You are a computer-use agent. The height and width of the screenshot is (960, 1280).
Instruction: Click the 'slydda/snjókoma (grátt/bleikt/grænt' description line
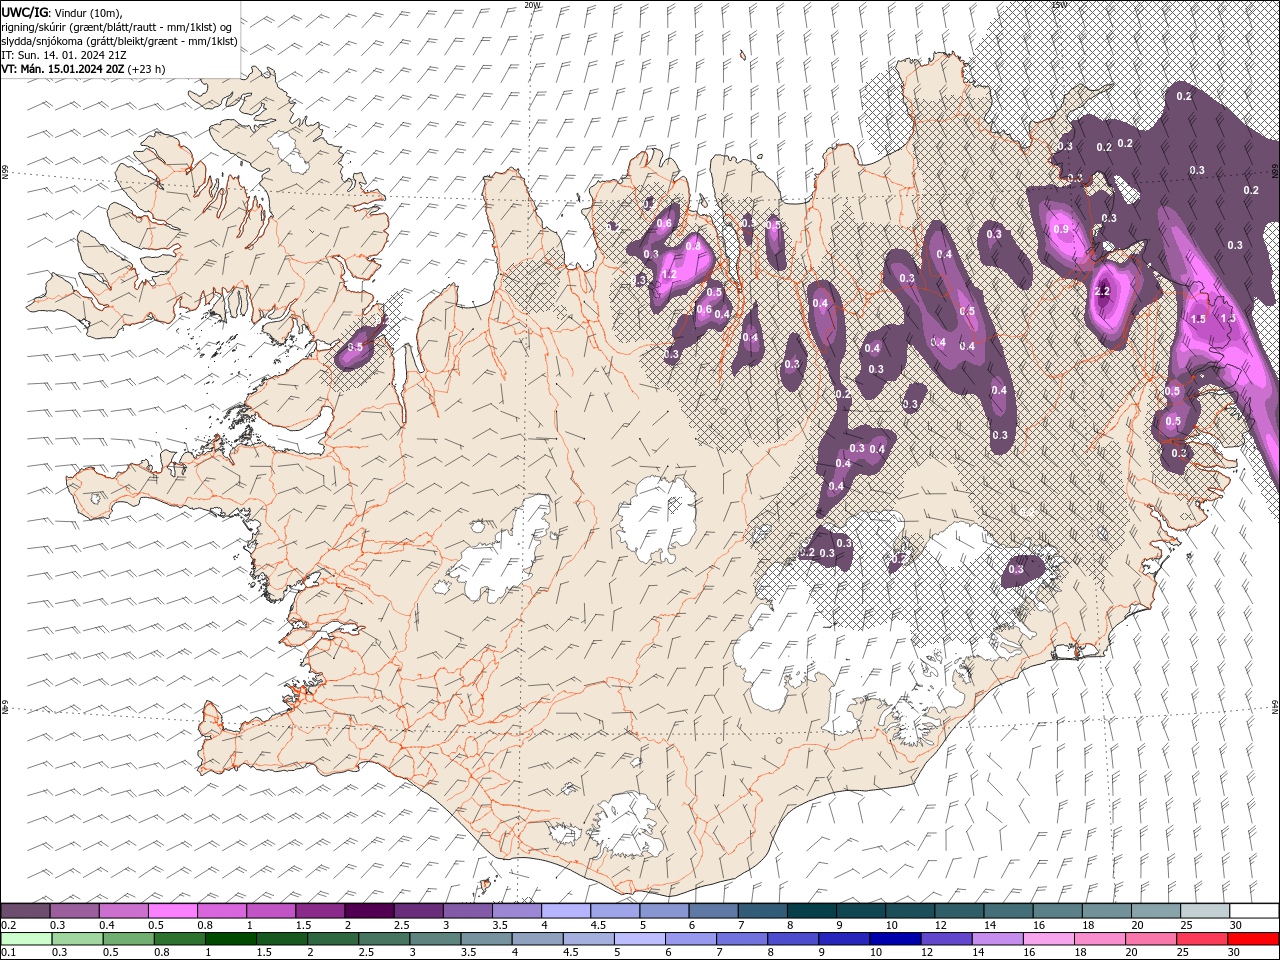coord(119,41)
